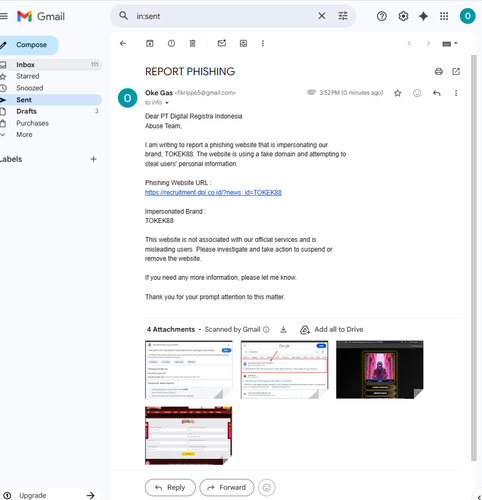Add emoji reaction next to Forward
The width and height of the screenshot is (482, 500).
[x=267, y=488]
